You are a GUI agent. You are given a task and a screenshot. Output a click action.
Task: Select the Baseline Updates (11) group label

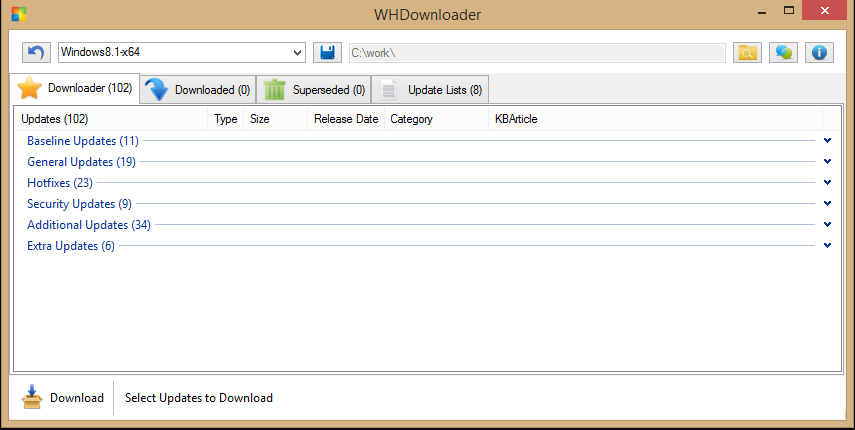[x=83, y=141]
